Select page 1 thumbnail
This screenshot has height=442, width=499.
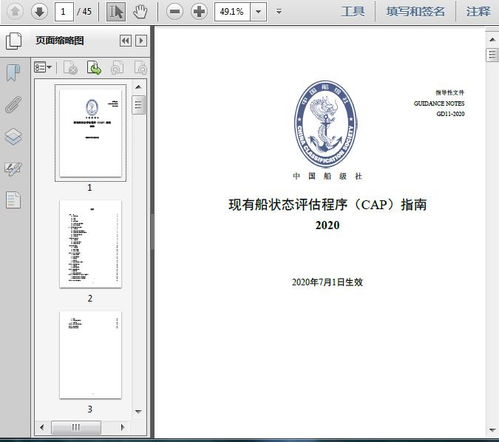tap(90, 133)
